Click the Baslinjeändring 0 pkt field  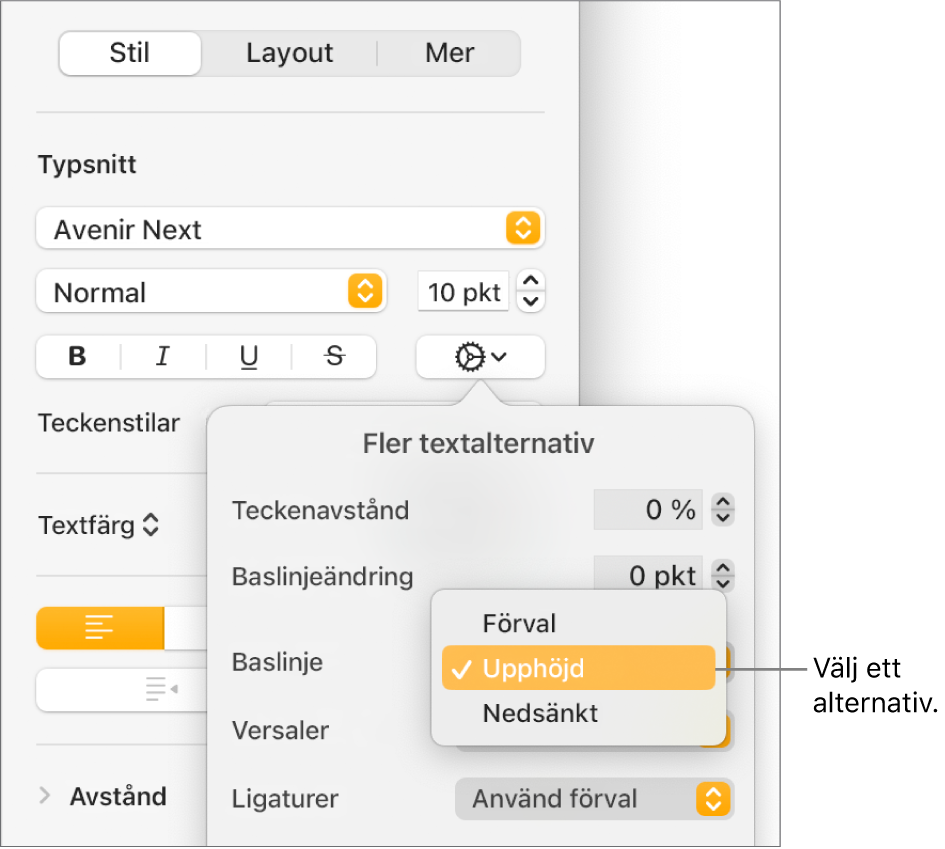648,572
